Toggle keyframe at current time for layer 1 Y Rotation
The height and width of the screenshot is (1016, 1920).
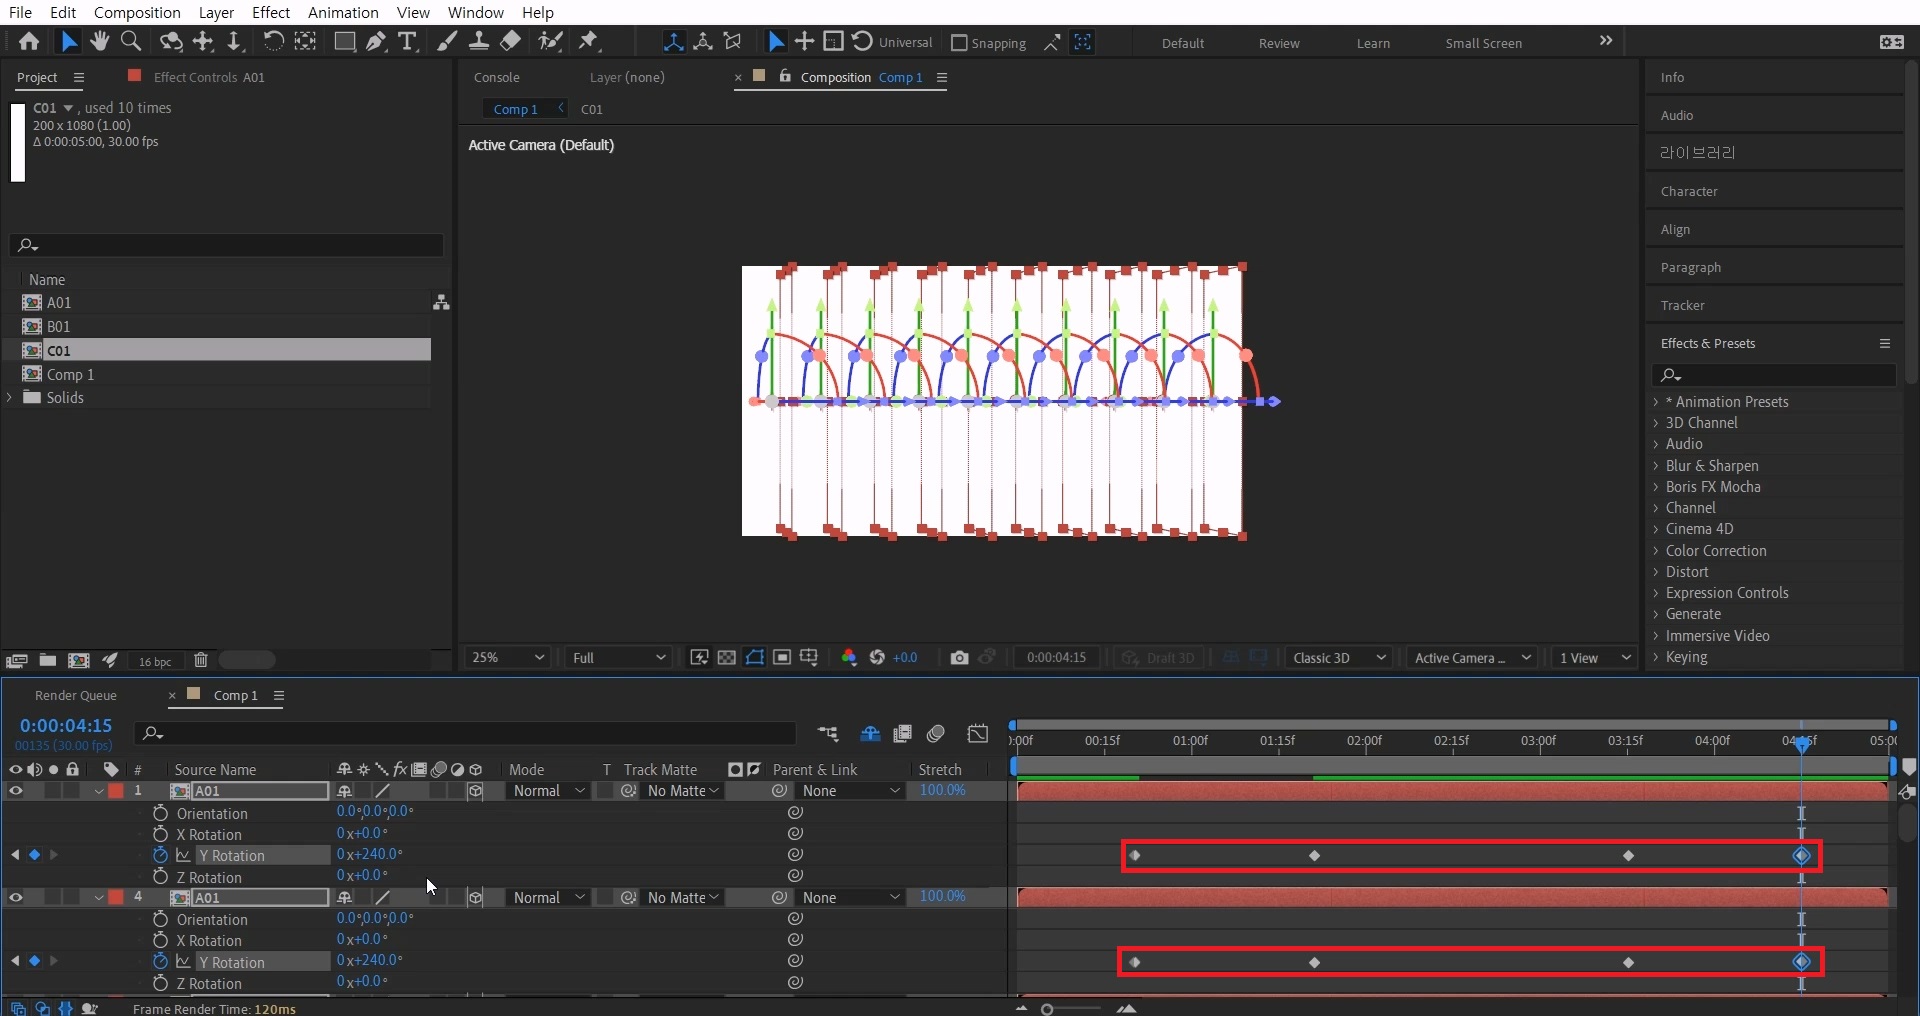coord(34,855)
